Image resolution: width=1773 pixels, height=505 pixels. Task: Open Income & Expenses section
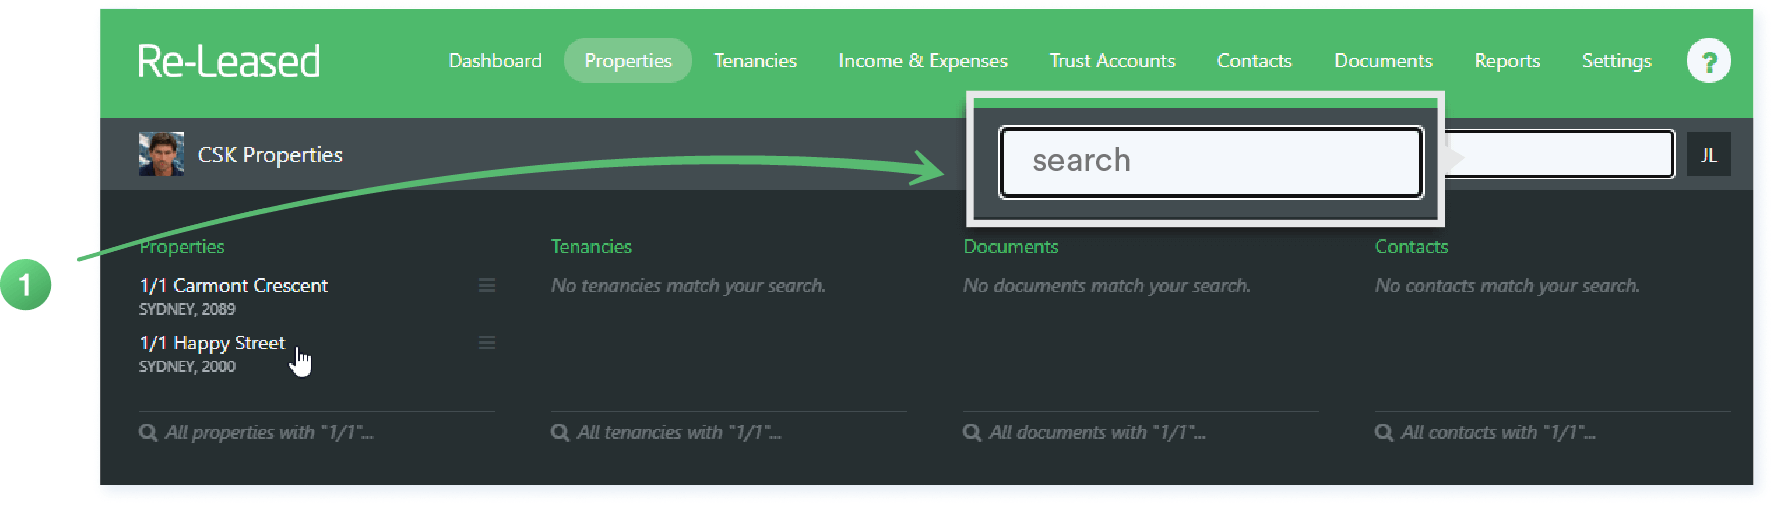click(x=923, y=61)
